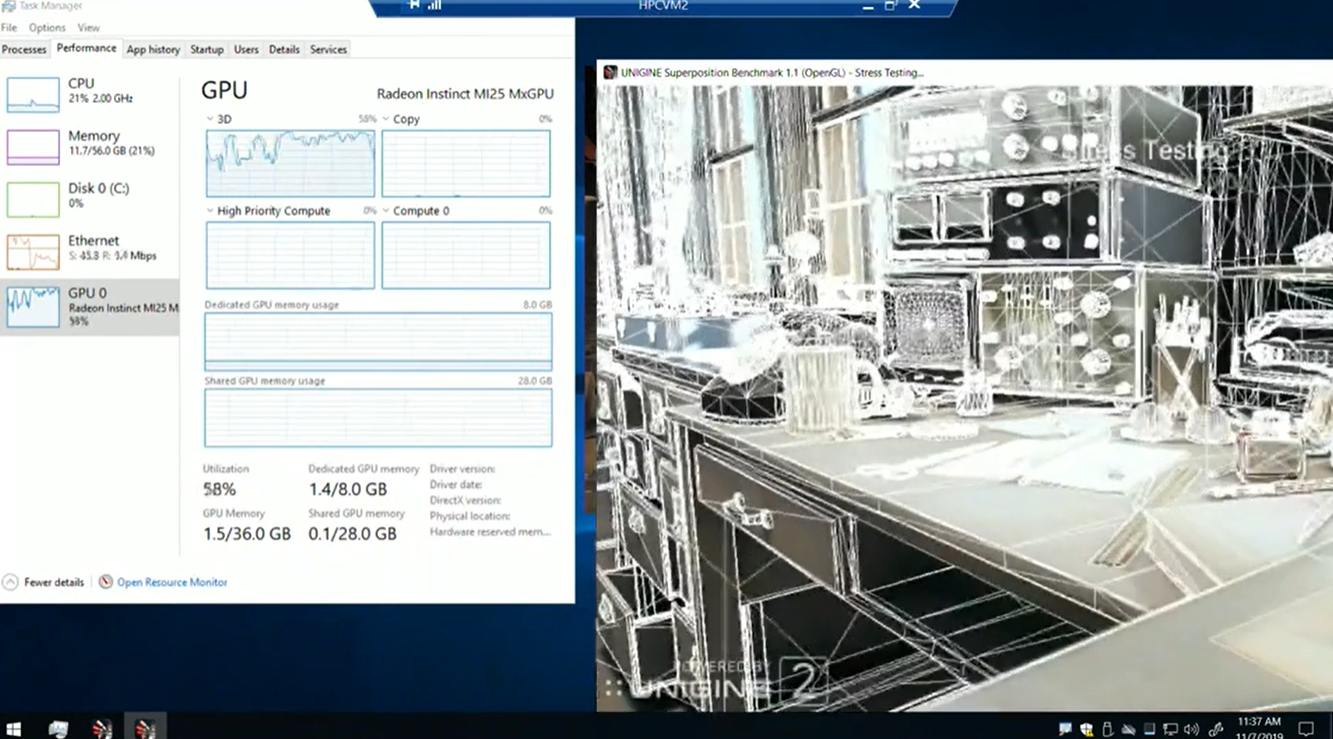Open the Copy engine graph dropdown
Screen dimensions: 1333x739
pyautogui.click(x=386, y=119)
